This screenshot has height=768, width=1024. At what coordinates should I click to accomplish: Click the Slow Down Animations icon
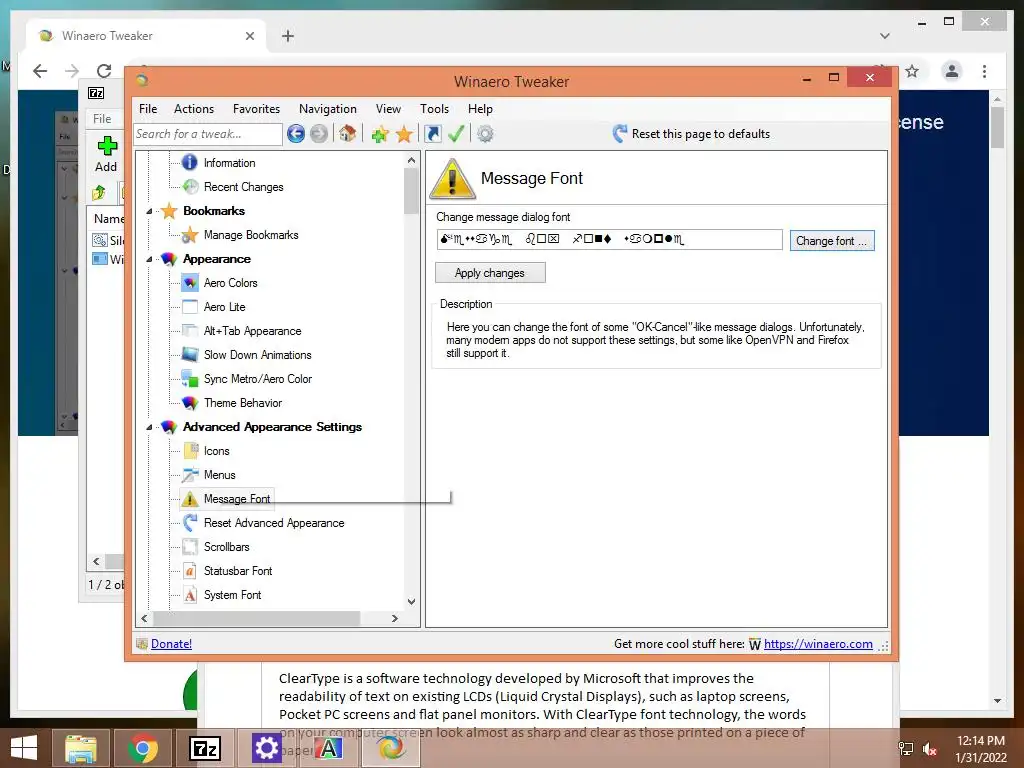(190, 355)
